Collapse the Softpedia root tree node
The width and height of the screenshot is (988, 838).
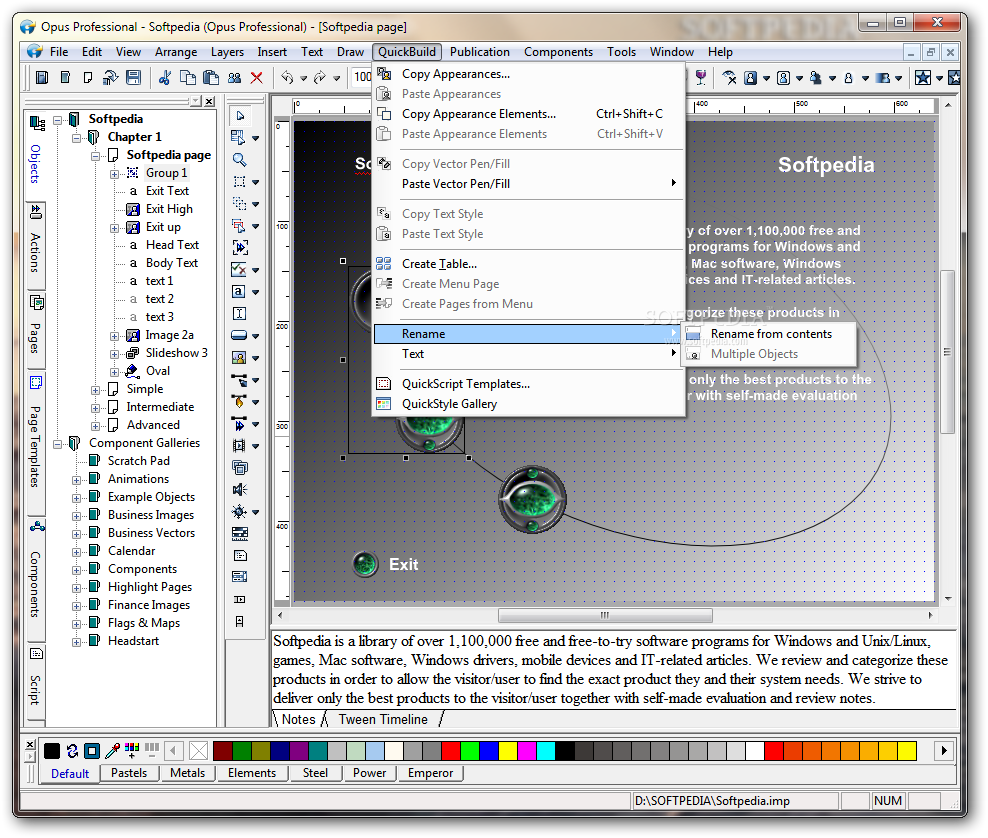pos(58,119)
